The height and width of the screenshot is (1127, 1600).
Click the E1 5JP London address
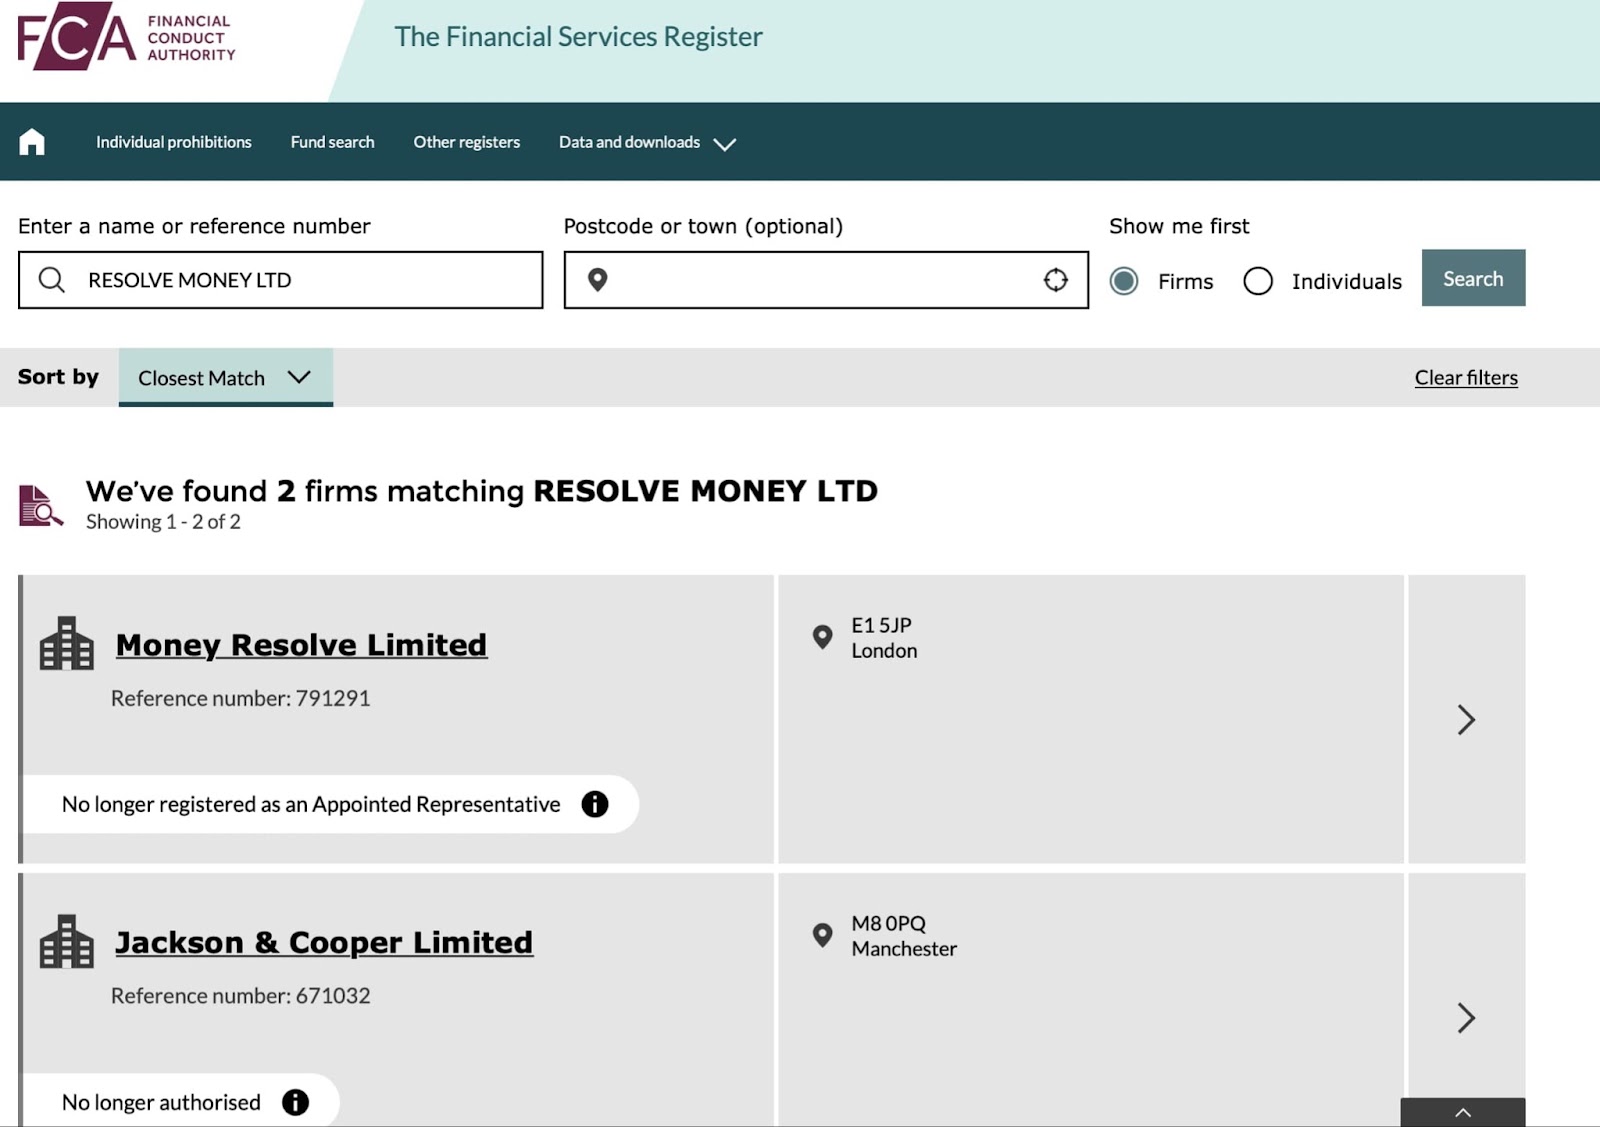(x=884, y=638)
